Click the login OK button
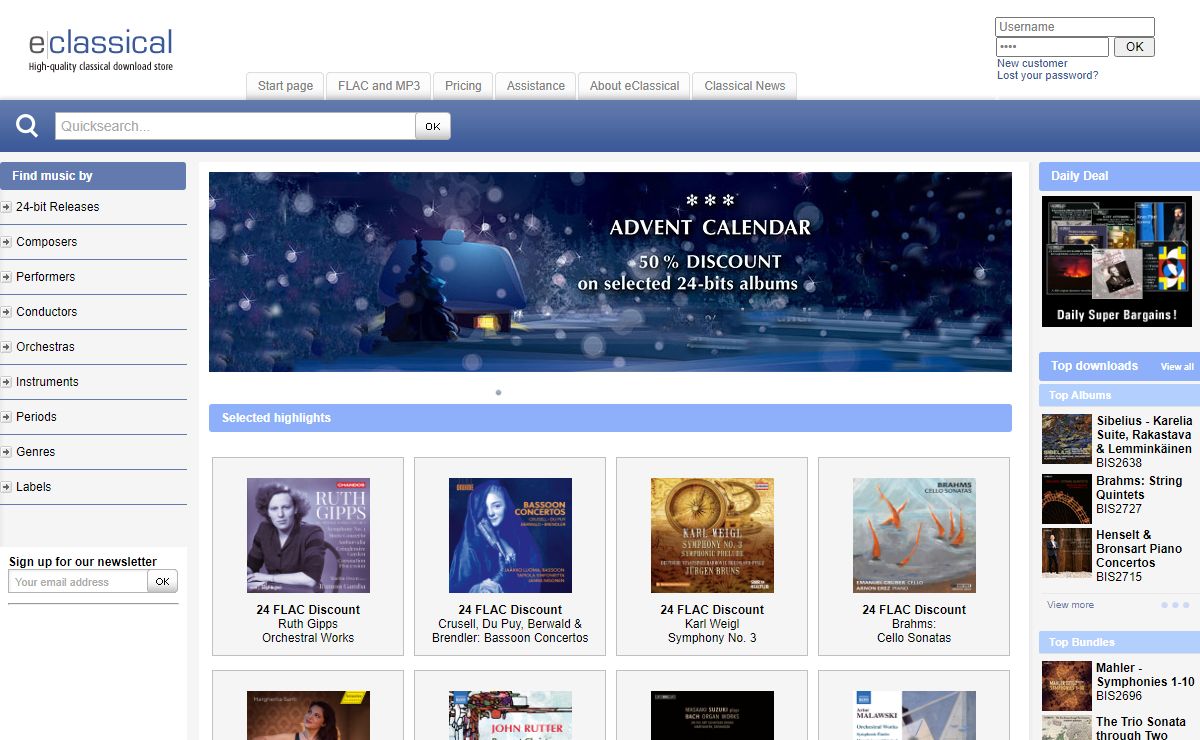The height and width of the screenshot is (740, 1200). [1134, 47]
